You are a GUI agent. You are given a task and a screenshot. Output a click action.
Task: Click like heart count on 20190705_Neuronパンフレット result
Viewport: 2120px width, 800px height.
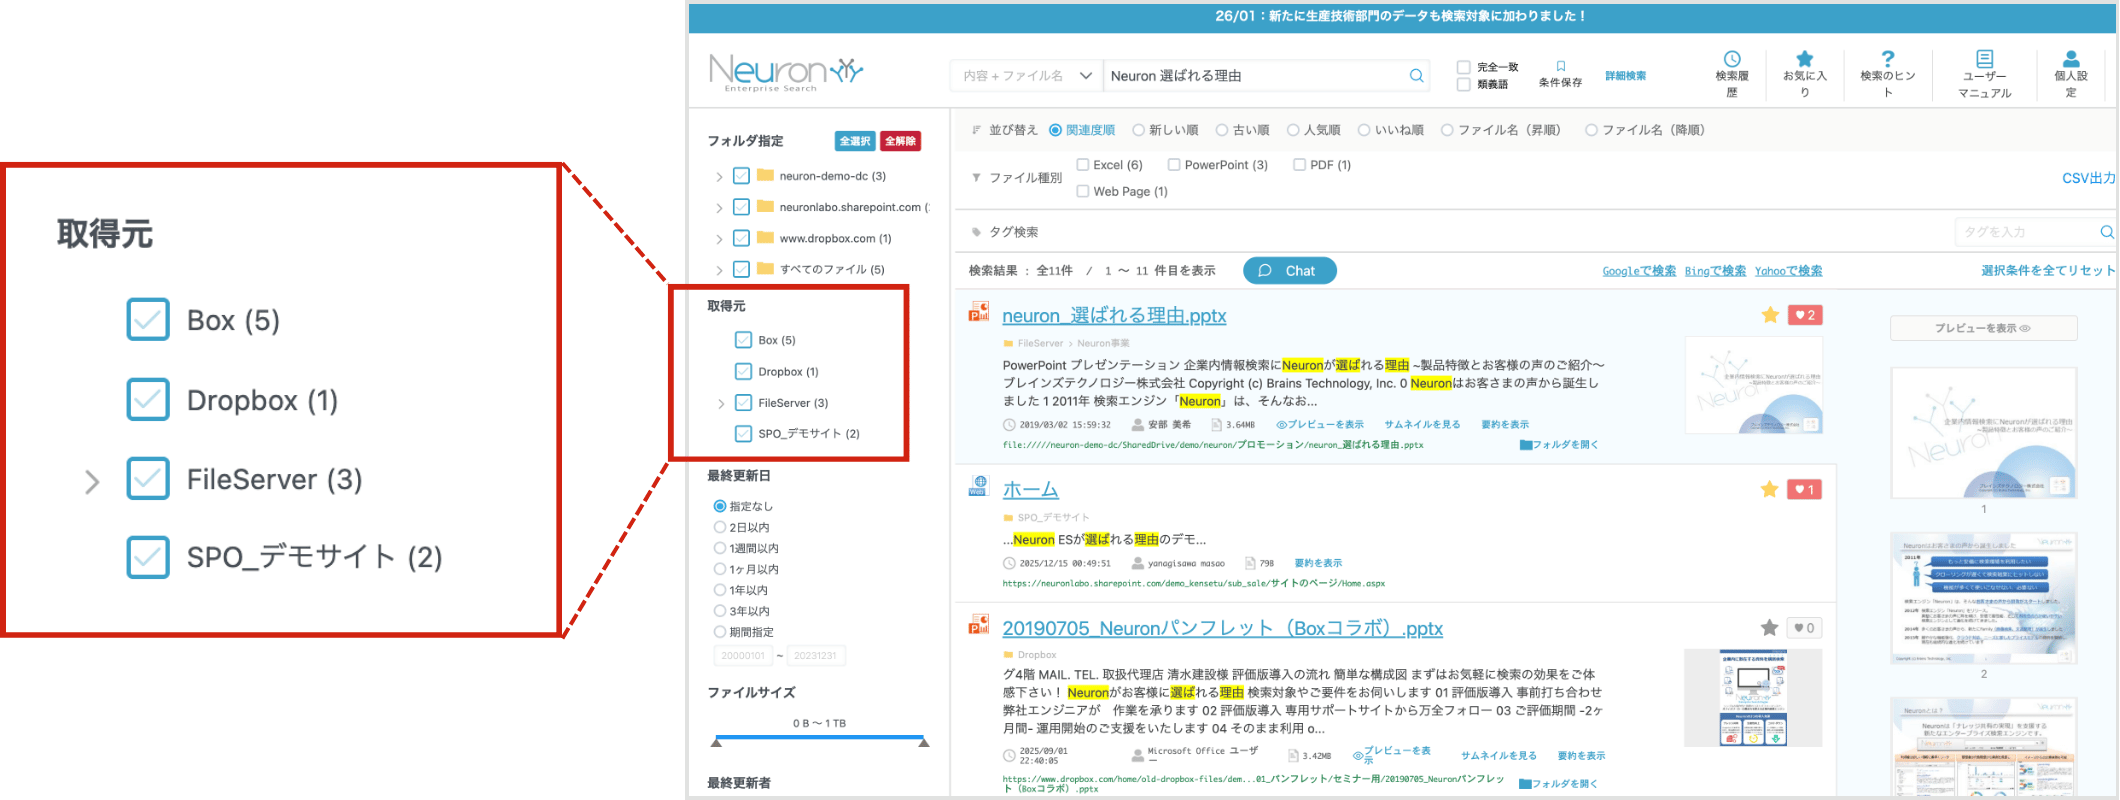point(1805,628)
